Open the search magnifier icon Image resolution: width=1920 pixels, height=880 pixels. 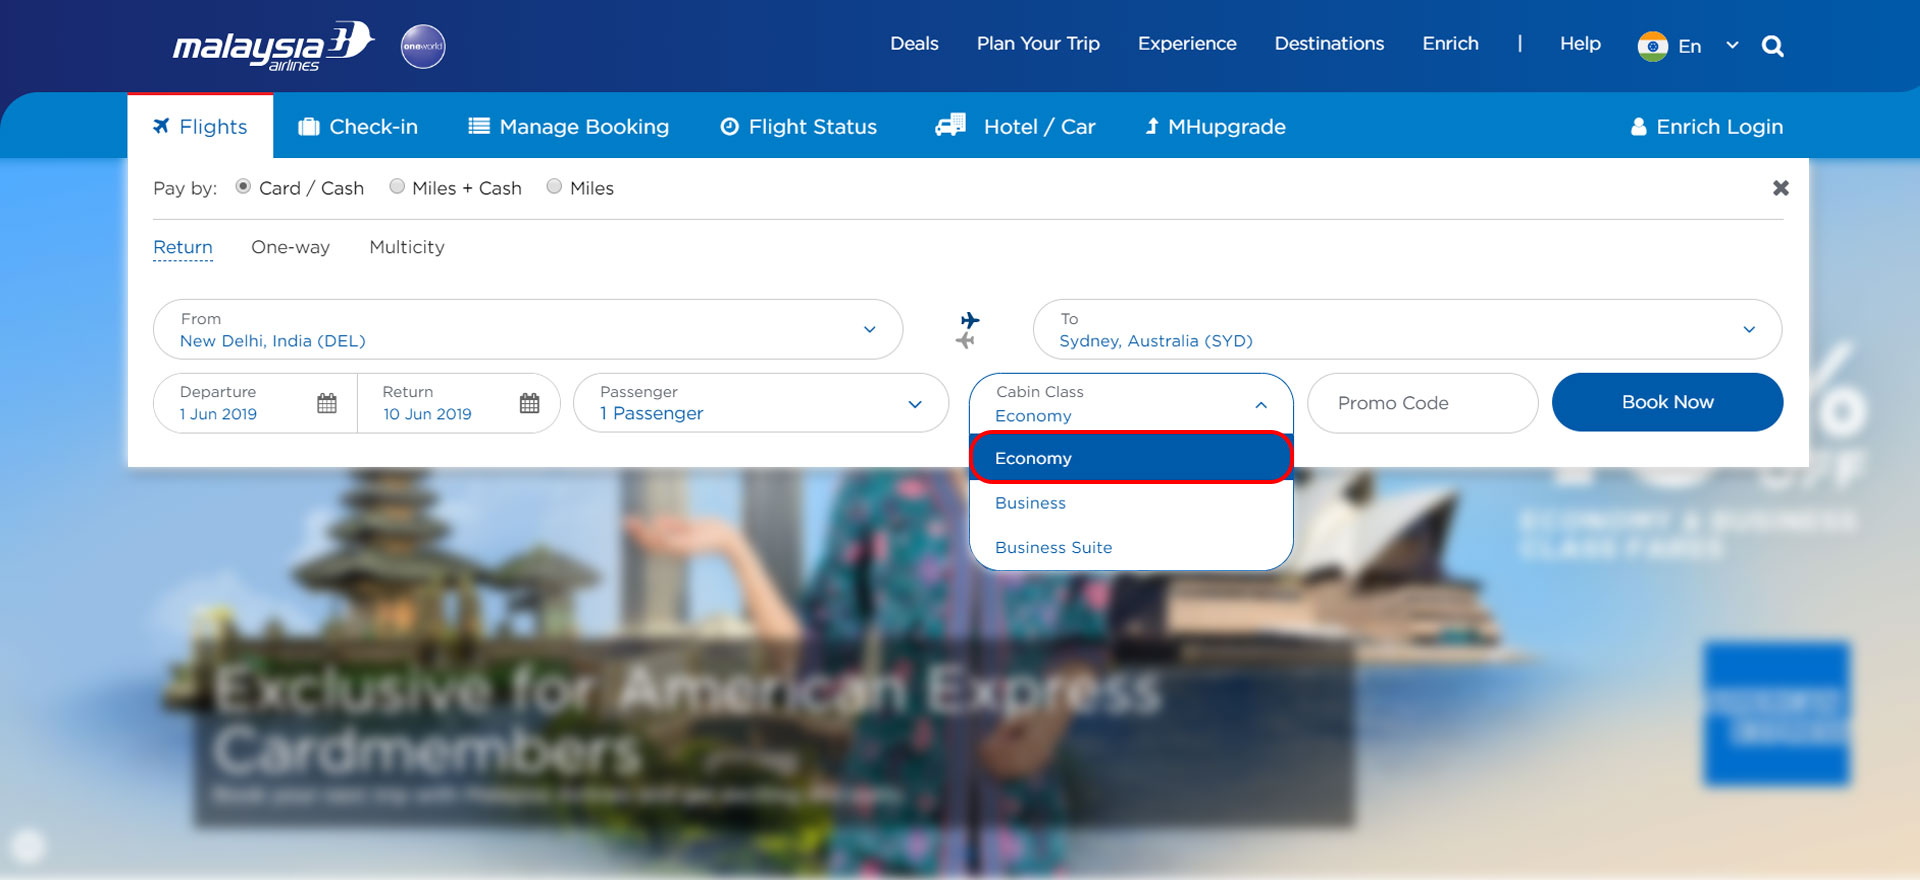pyautogui.click(x=1772, y=46)
